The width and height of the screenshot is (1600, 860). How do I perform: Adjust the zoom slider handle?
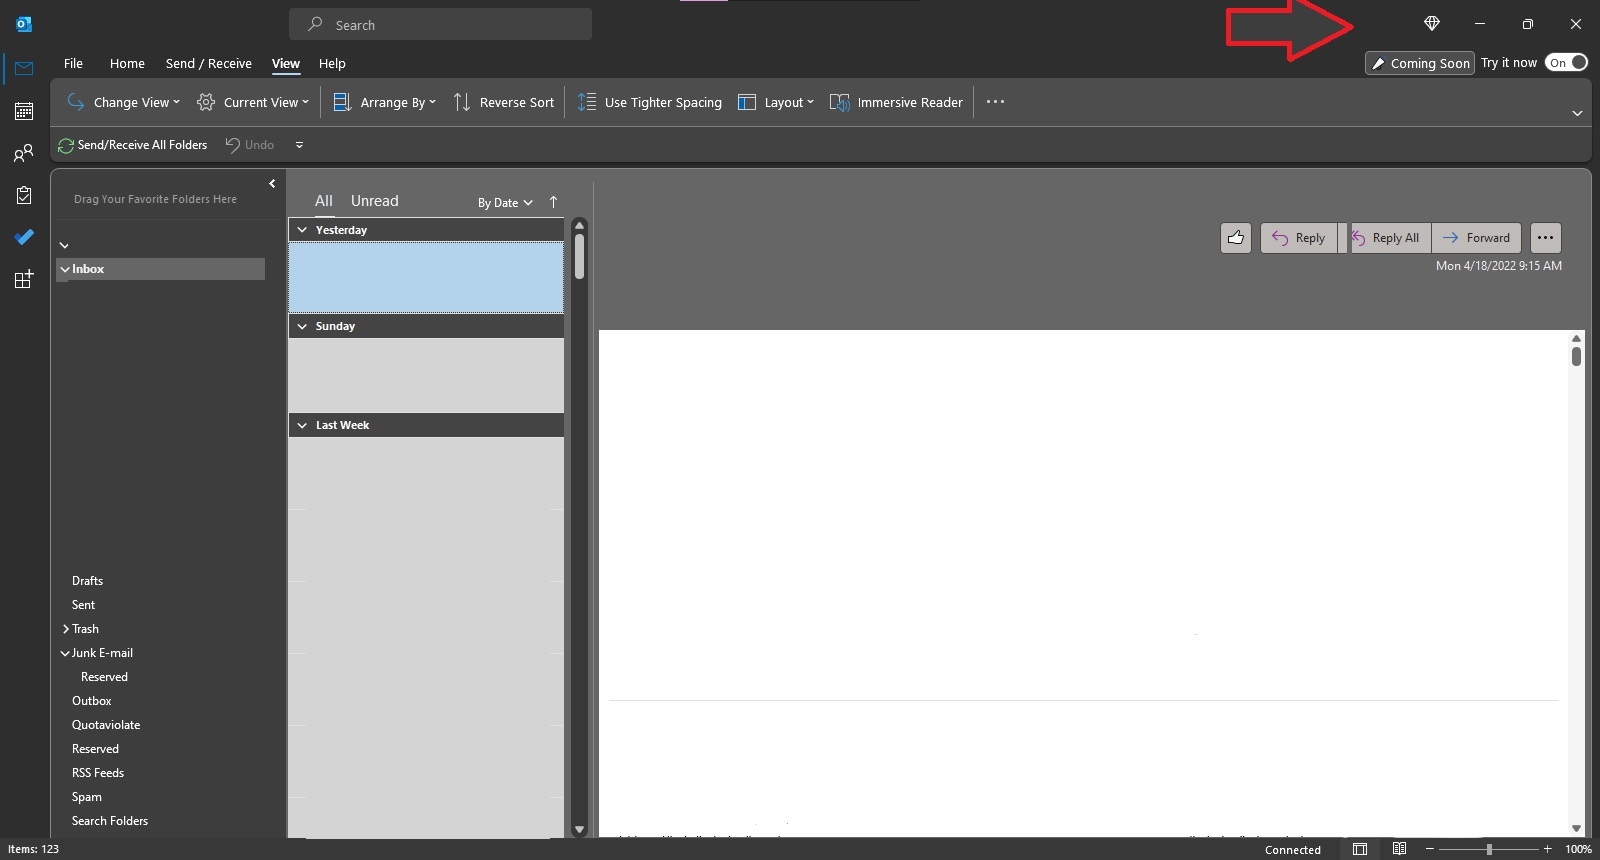pyautogui.click(x=1489, y=849)
